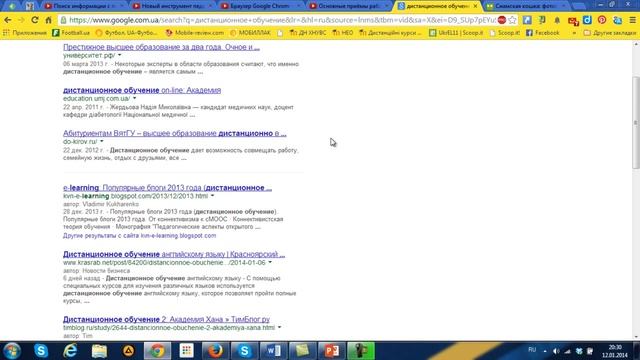Open the Mobile-review.com bookmark
Screen dimensions: 640x360
point(195,33)
